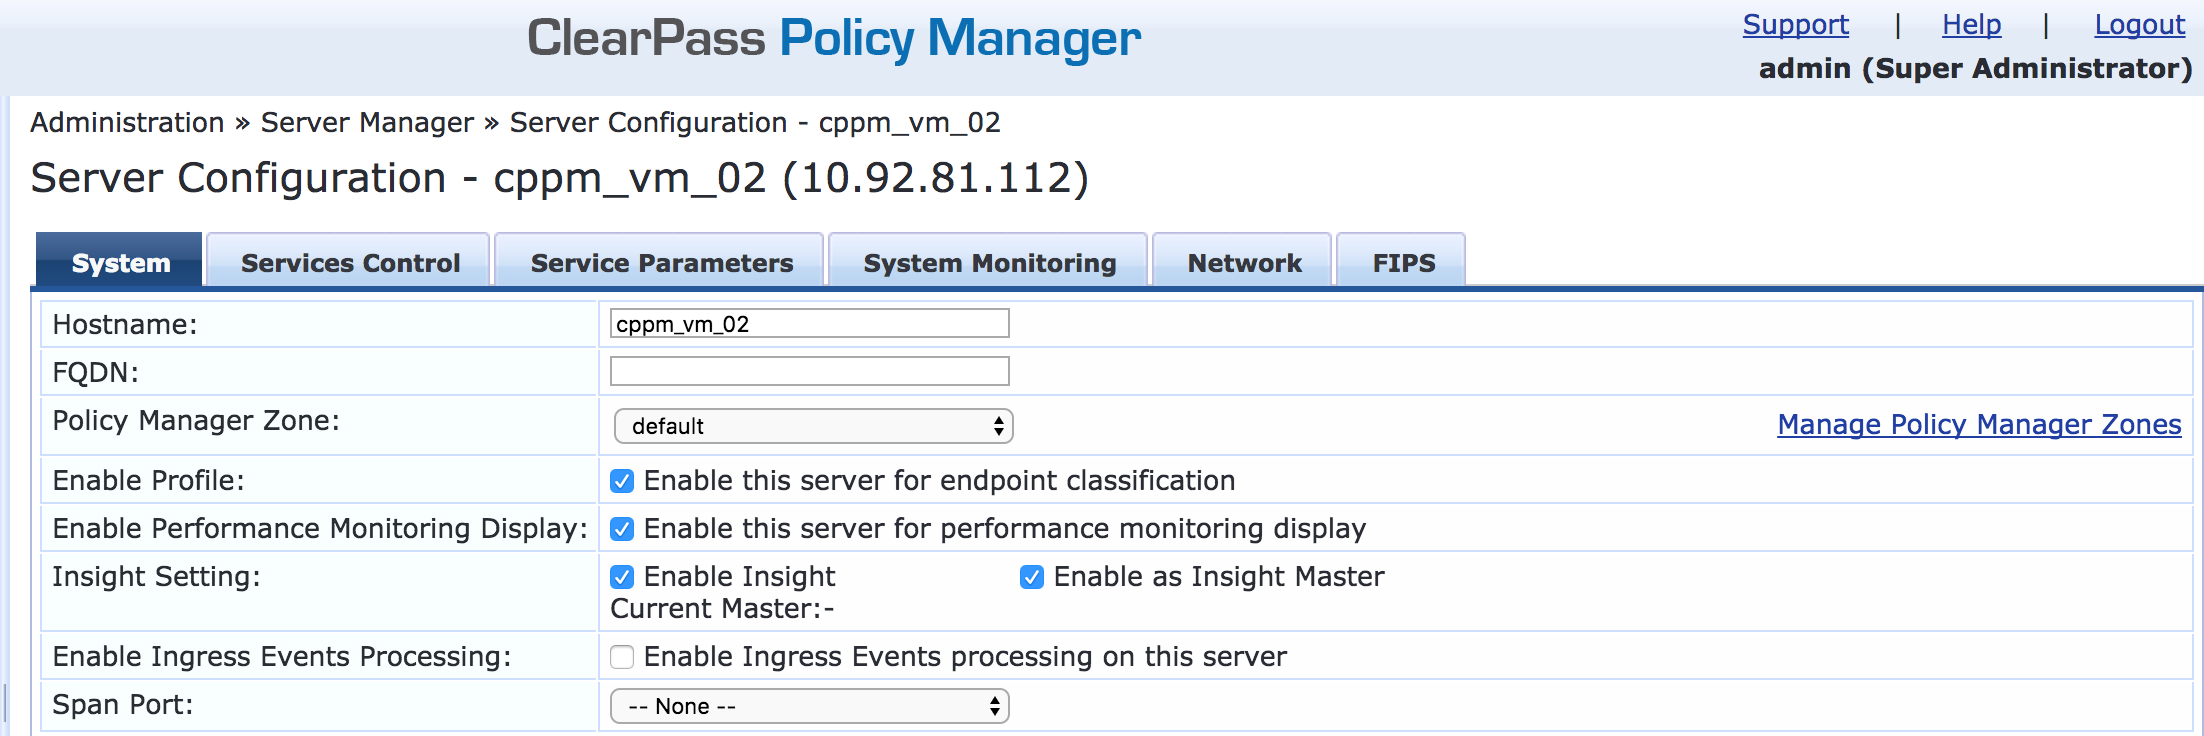2204x736 pixels.
Task: Open the Help link
Action: click(x=1971, y=24)
